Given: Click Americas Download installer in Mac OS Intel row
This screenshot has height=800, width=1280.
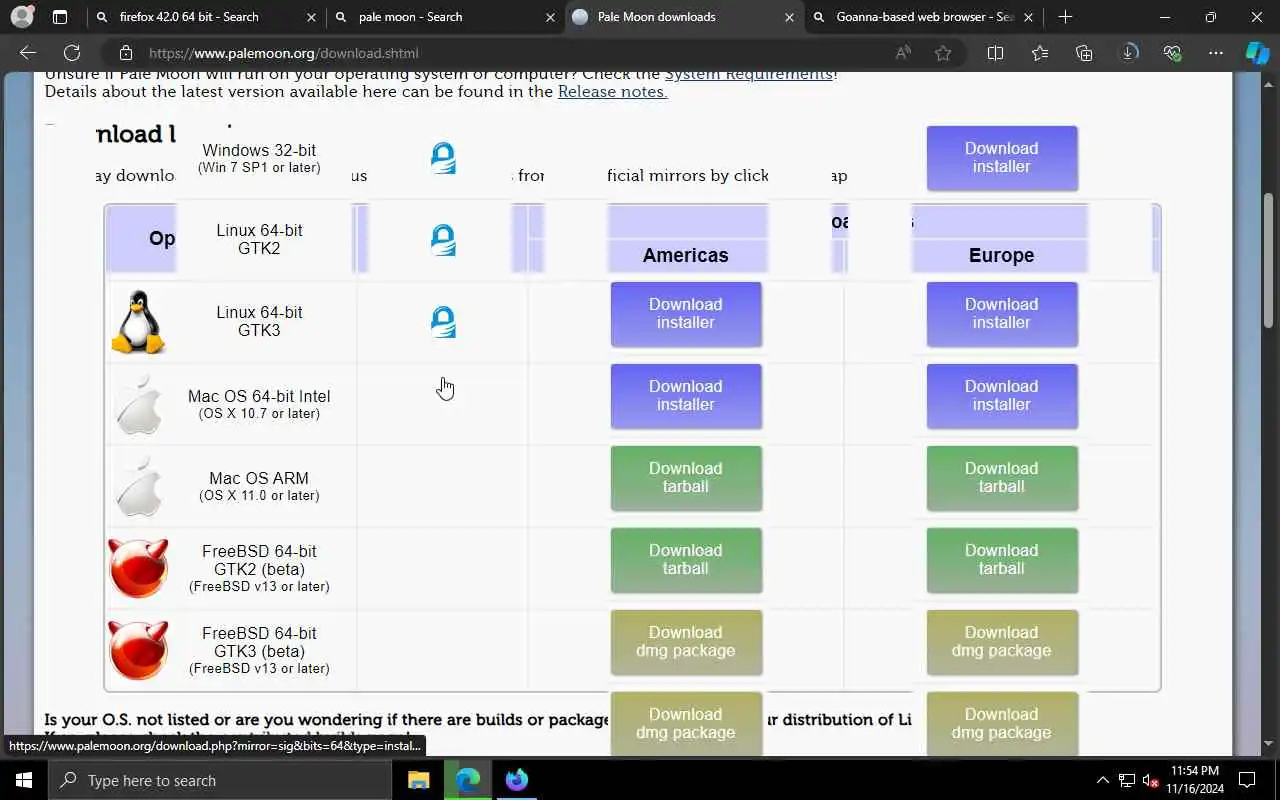Looking at the screenshot, I should pyautogui.click(x=686, y=396).
